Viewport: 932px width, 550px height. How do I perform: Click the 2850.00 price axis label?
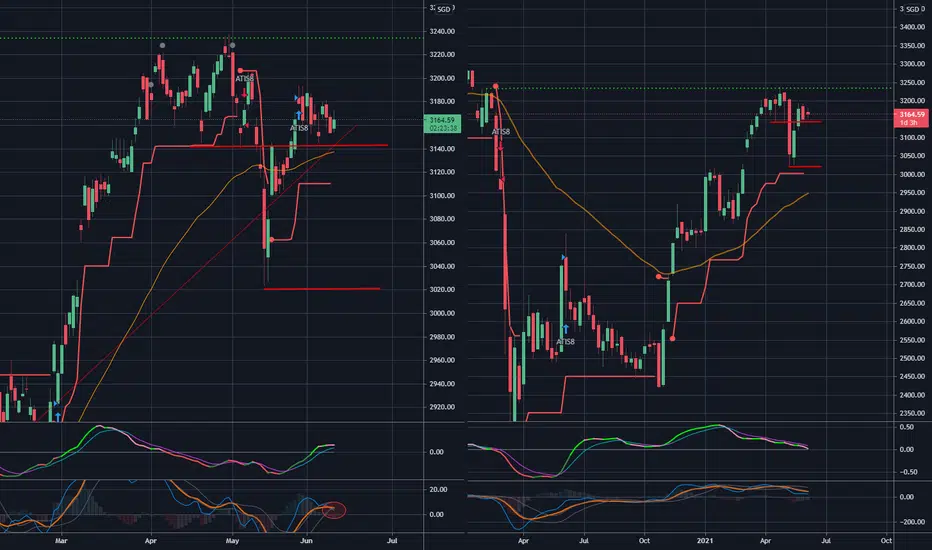(x=912, y=230)
